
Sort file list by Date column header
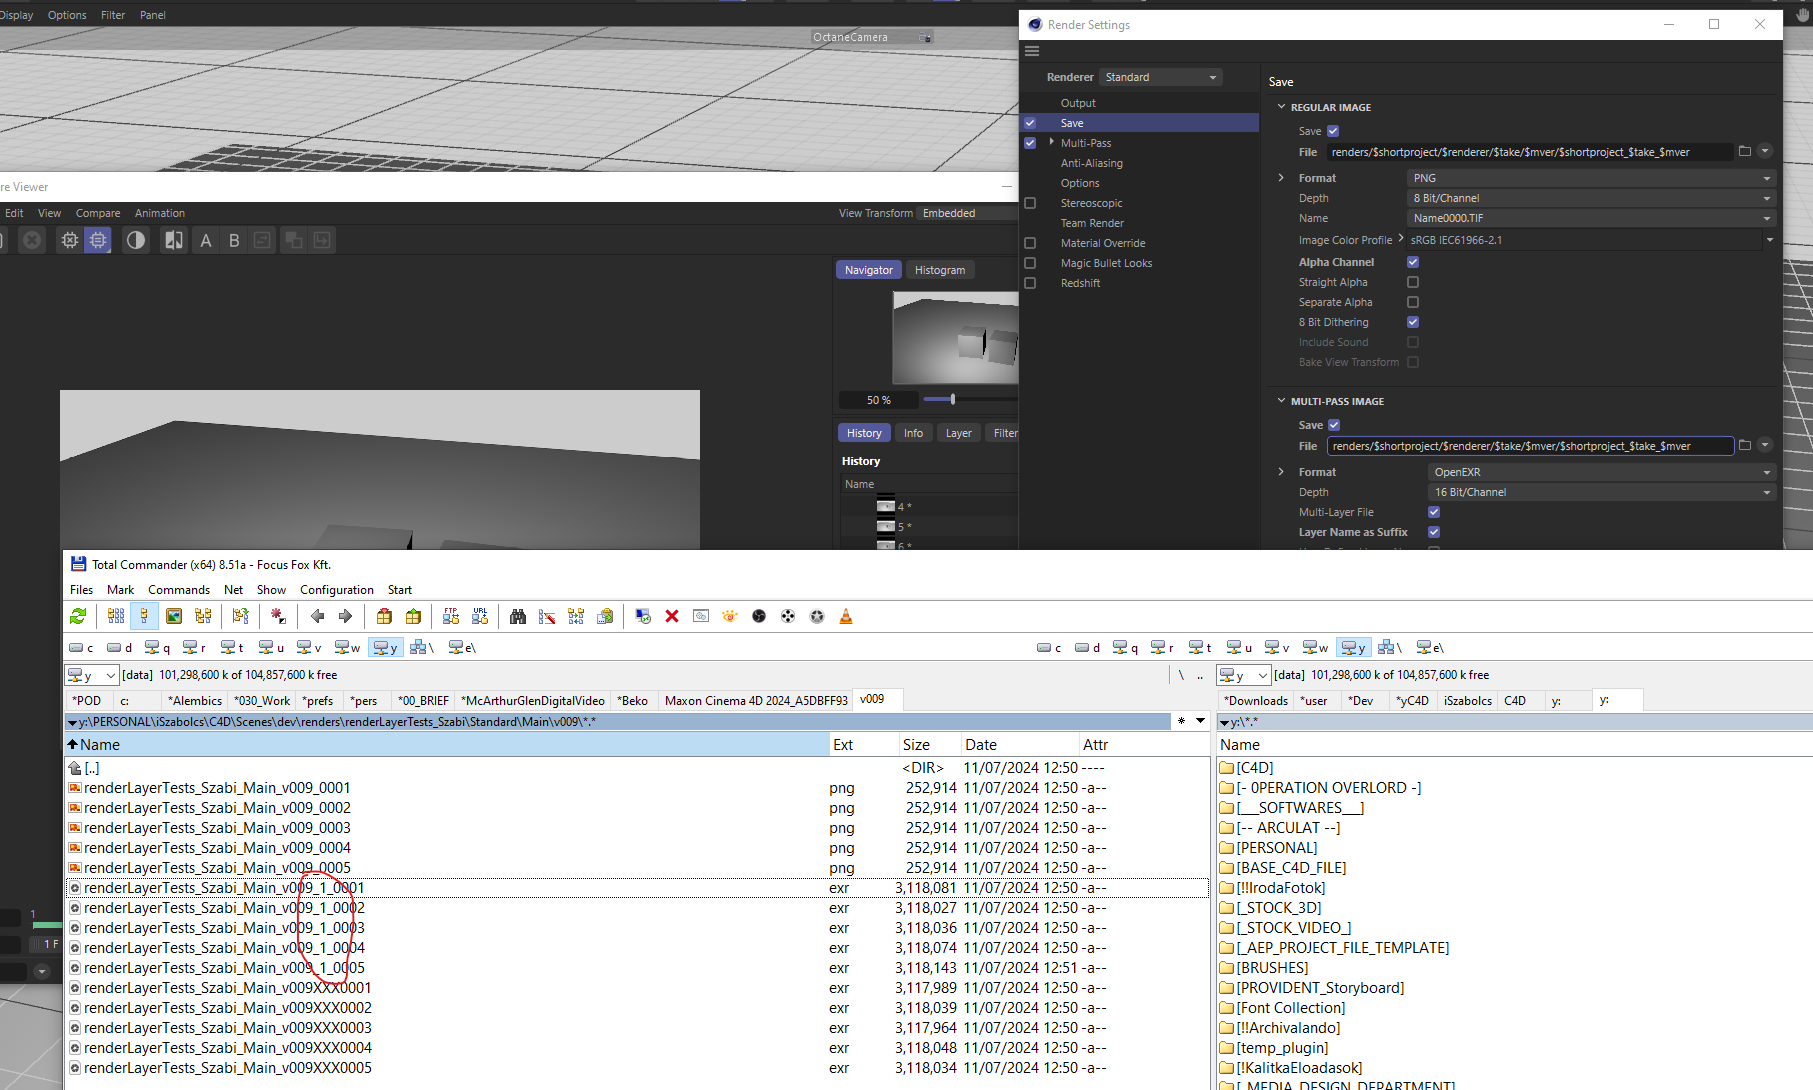coord(1020,745)
